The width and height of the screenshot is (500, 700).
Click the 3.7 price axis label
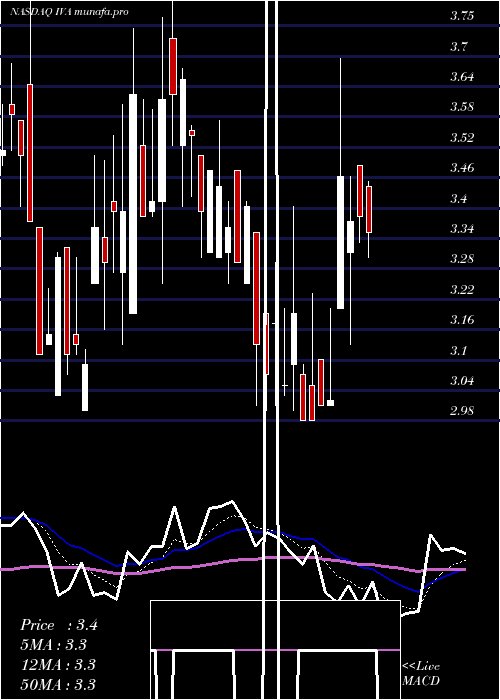[x=459, y=46]
